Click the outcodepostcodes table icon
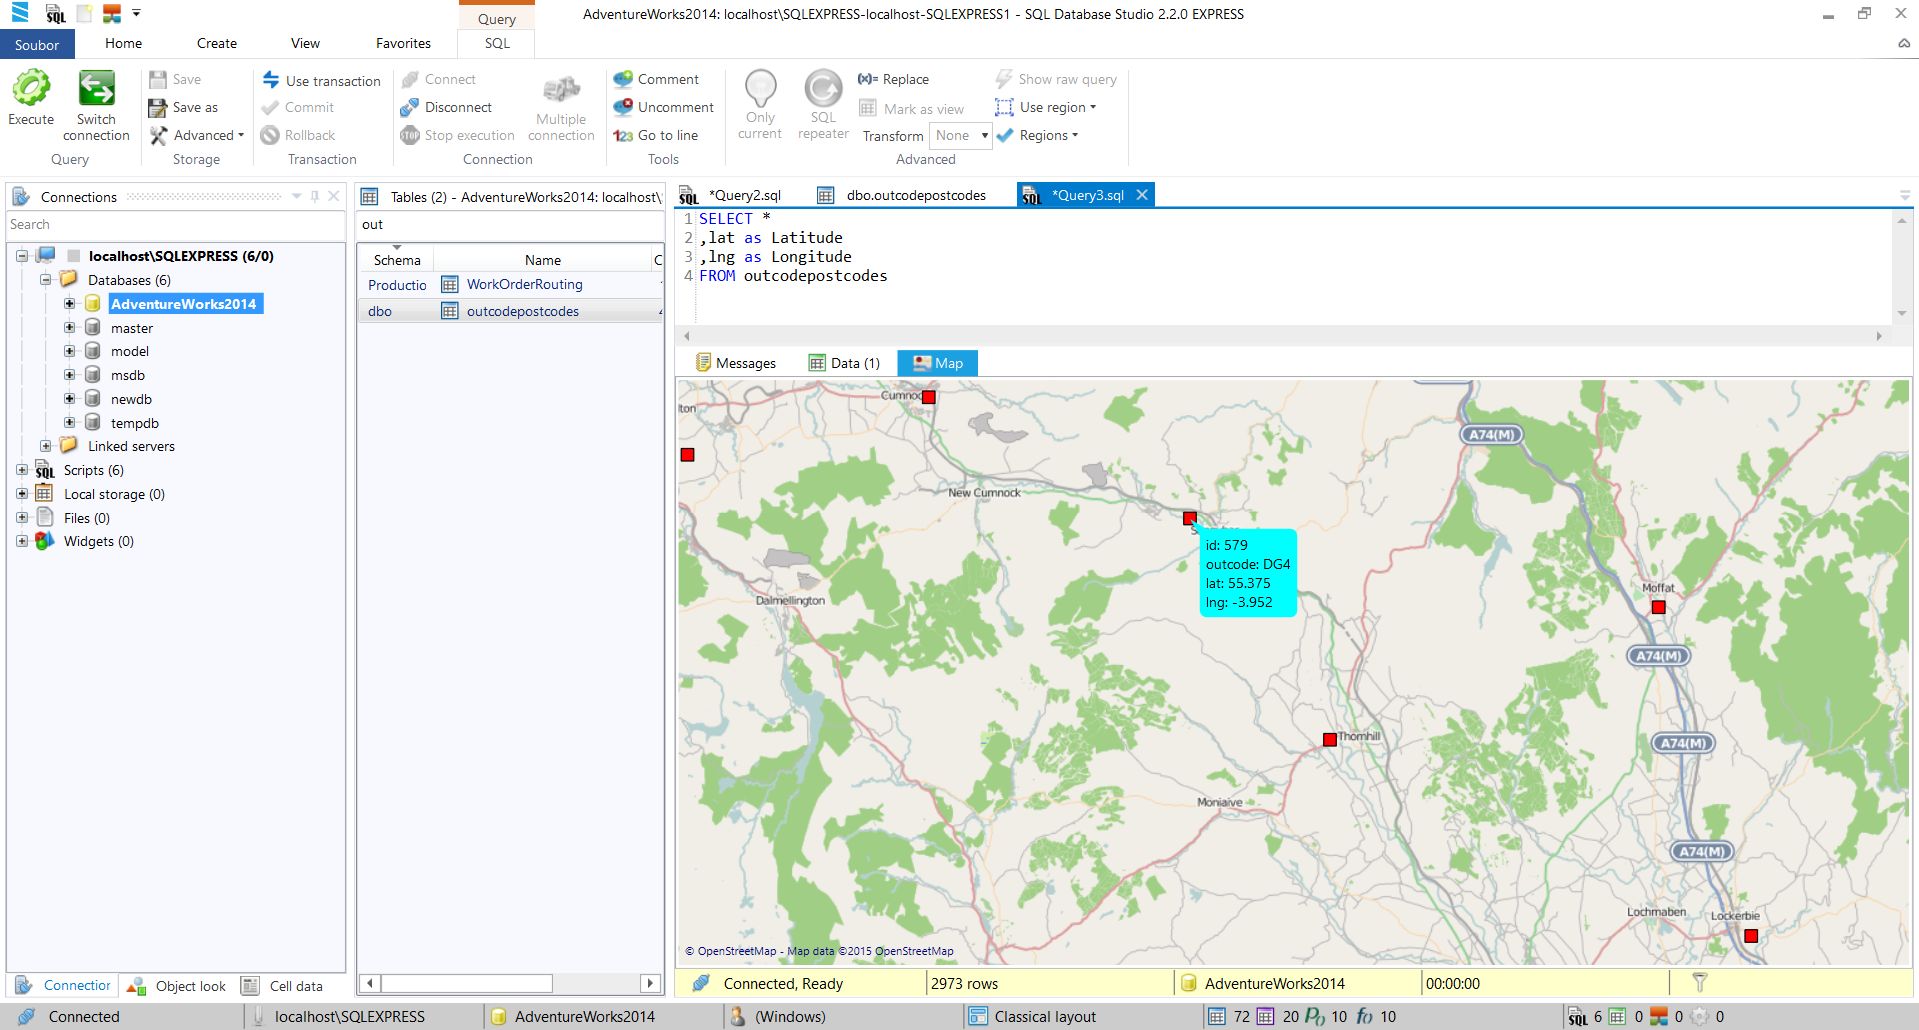The image size is (1919, 1030). pos(450,311)
